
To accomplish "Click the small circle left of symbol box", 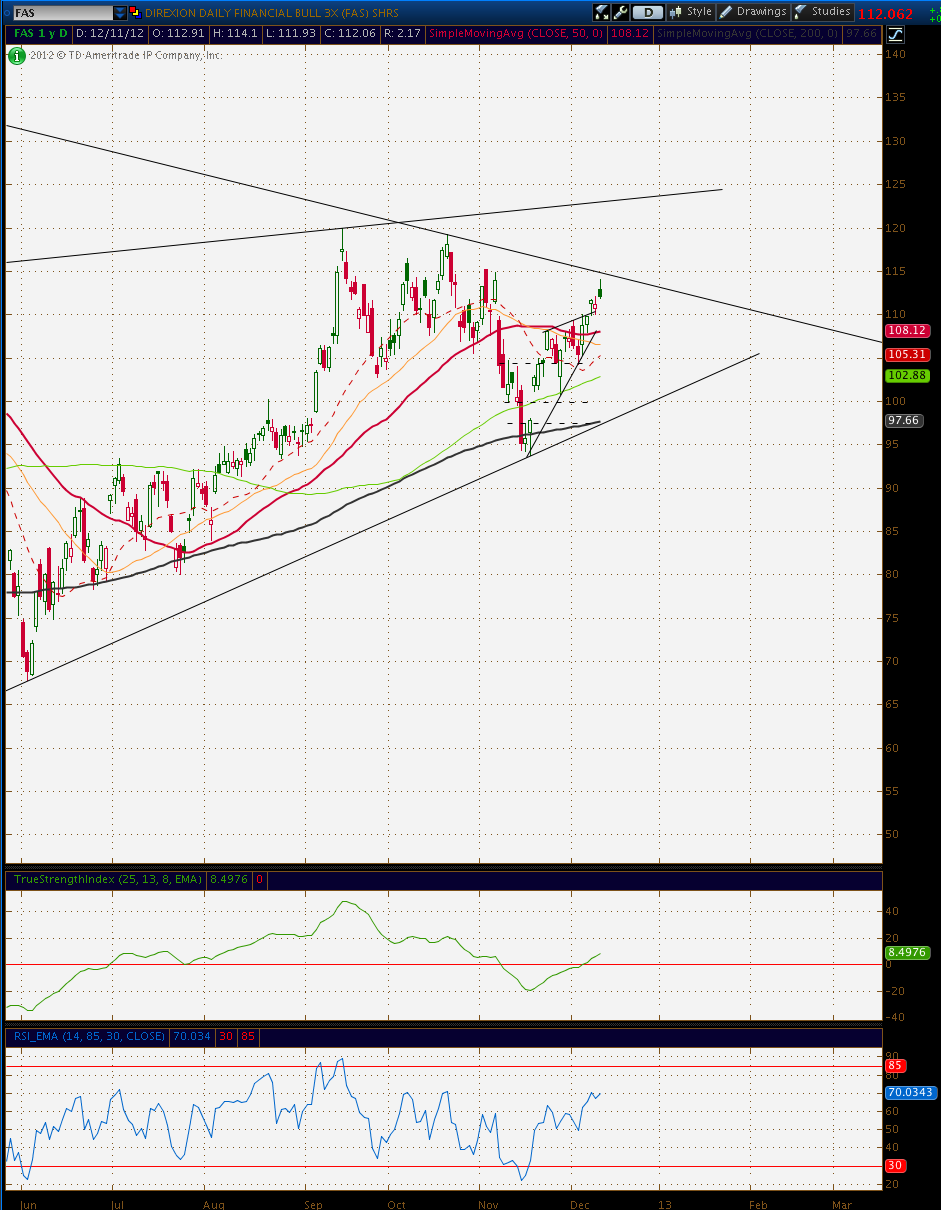I will (x=5, y=14).
